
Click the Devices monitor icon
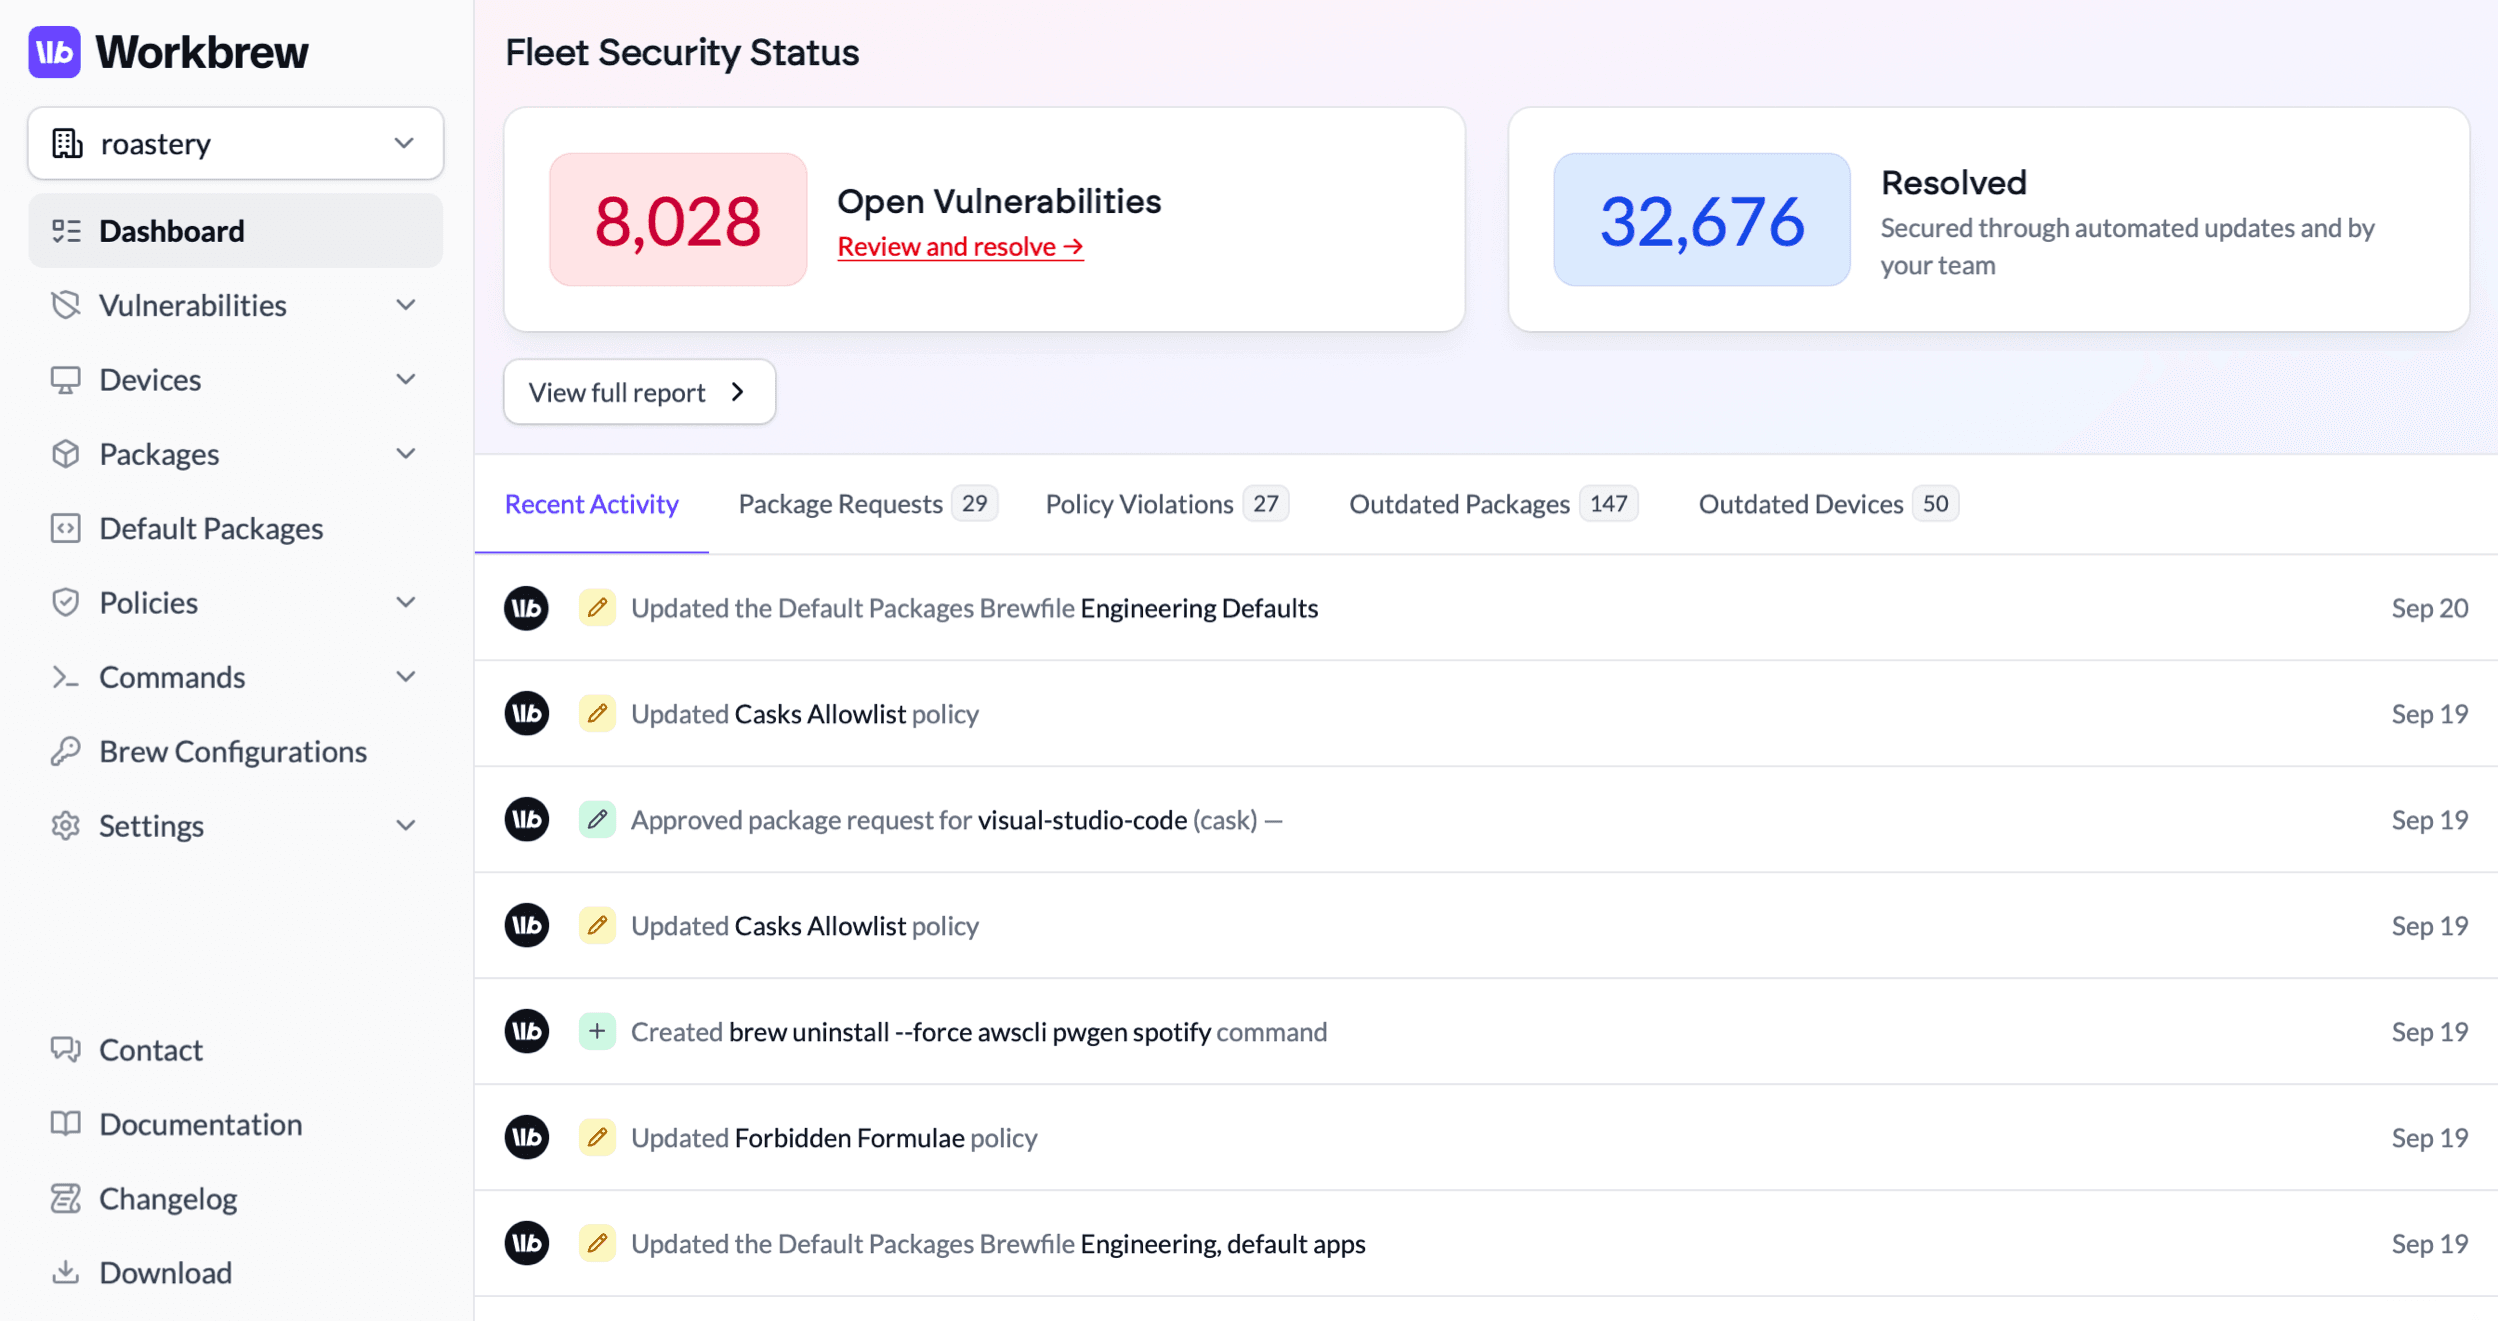pos(66,380)
